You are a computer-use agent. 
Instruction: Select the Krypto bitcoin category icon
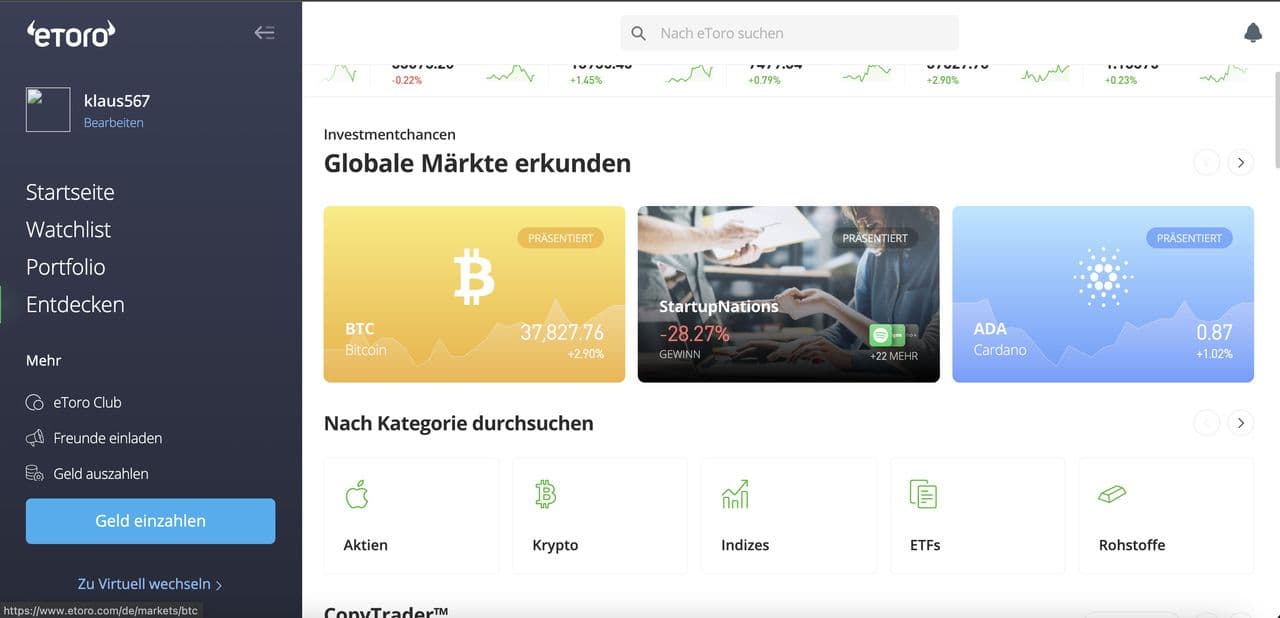click(x=545, y=493)
